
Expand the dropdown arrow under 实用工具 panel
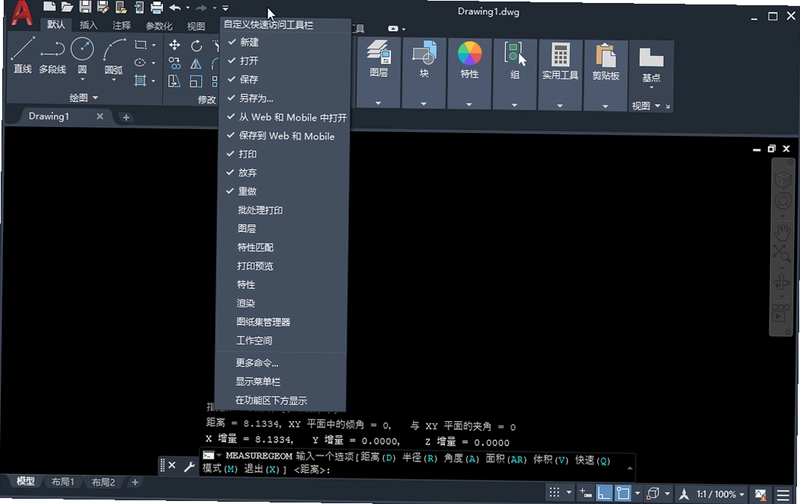coord(560,106)
